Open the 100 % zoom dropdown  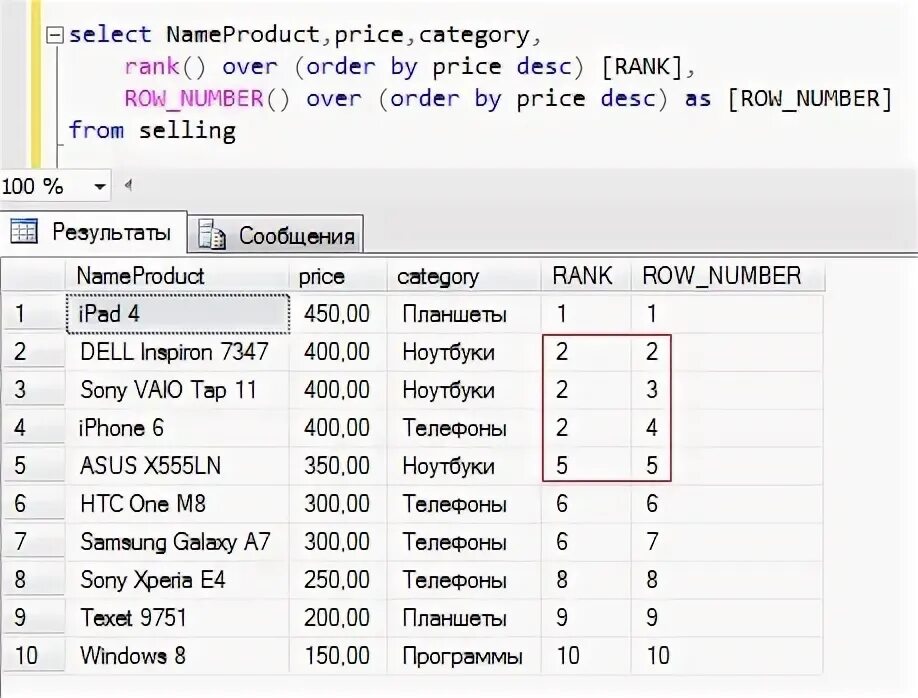click(x=100, y=187)
